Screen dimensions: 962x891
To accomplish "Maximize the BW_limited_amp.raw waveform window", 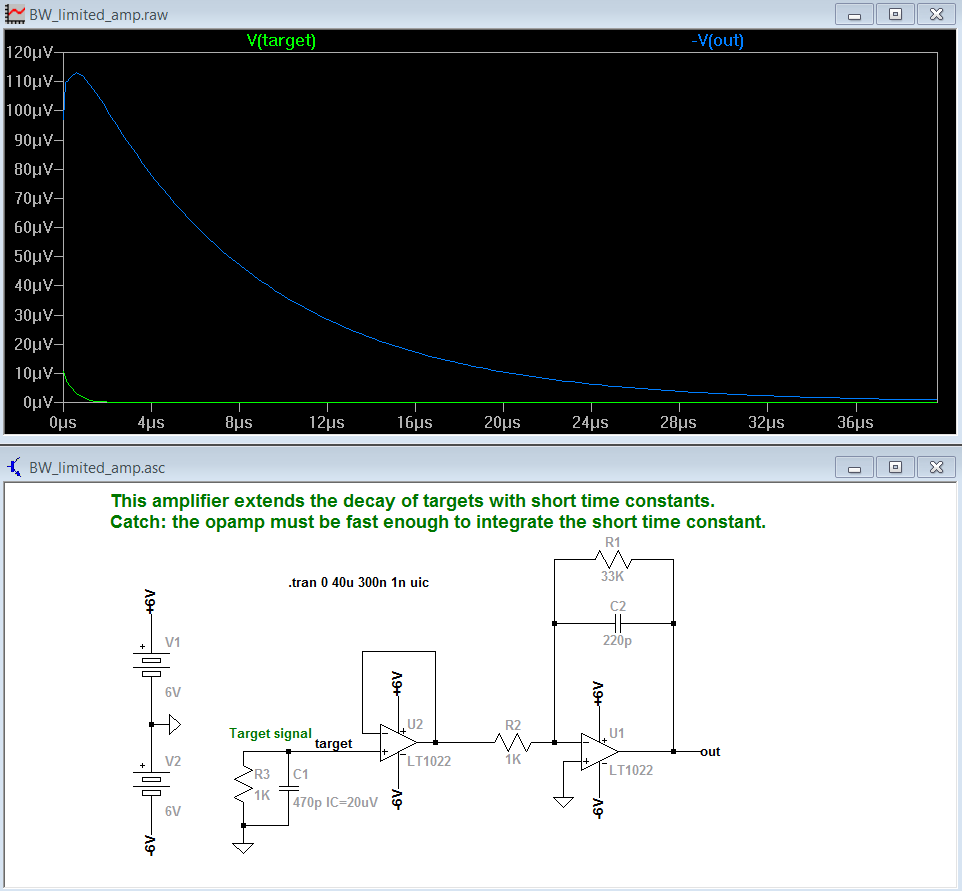I will click(x=896, y=14).
